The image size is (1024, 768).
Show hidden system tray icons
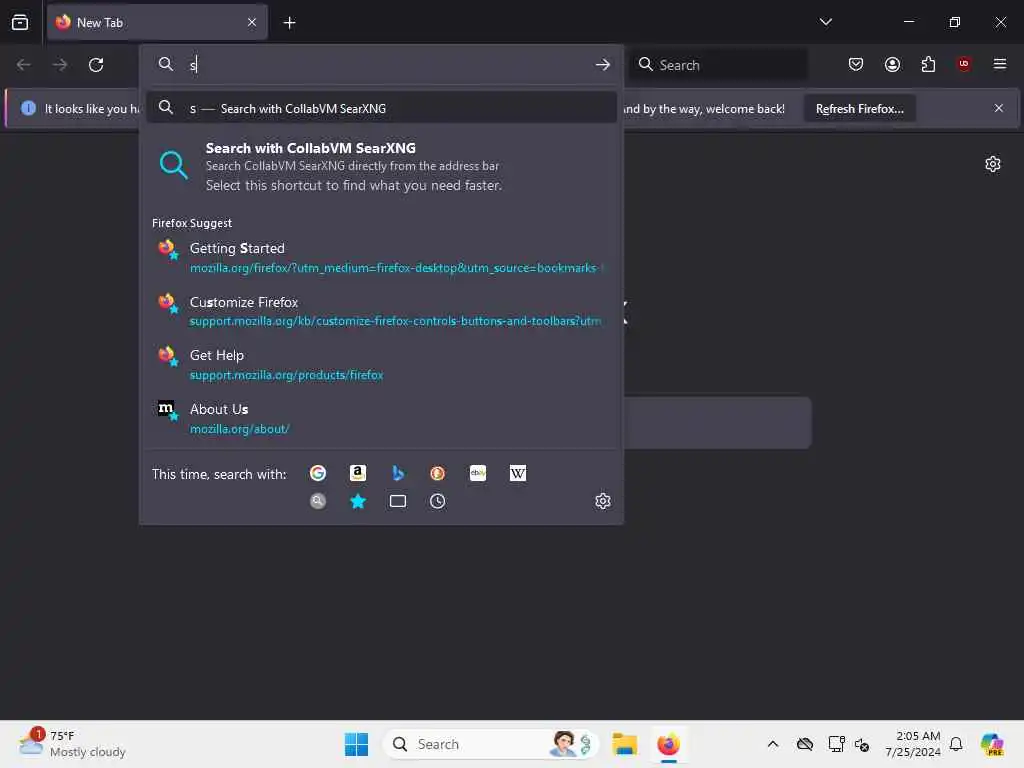pyautogui.click(x=773, y=744)
